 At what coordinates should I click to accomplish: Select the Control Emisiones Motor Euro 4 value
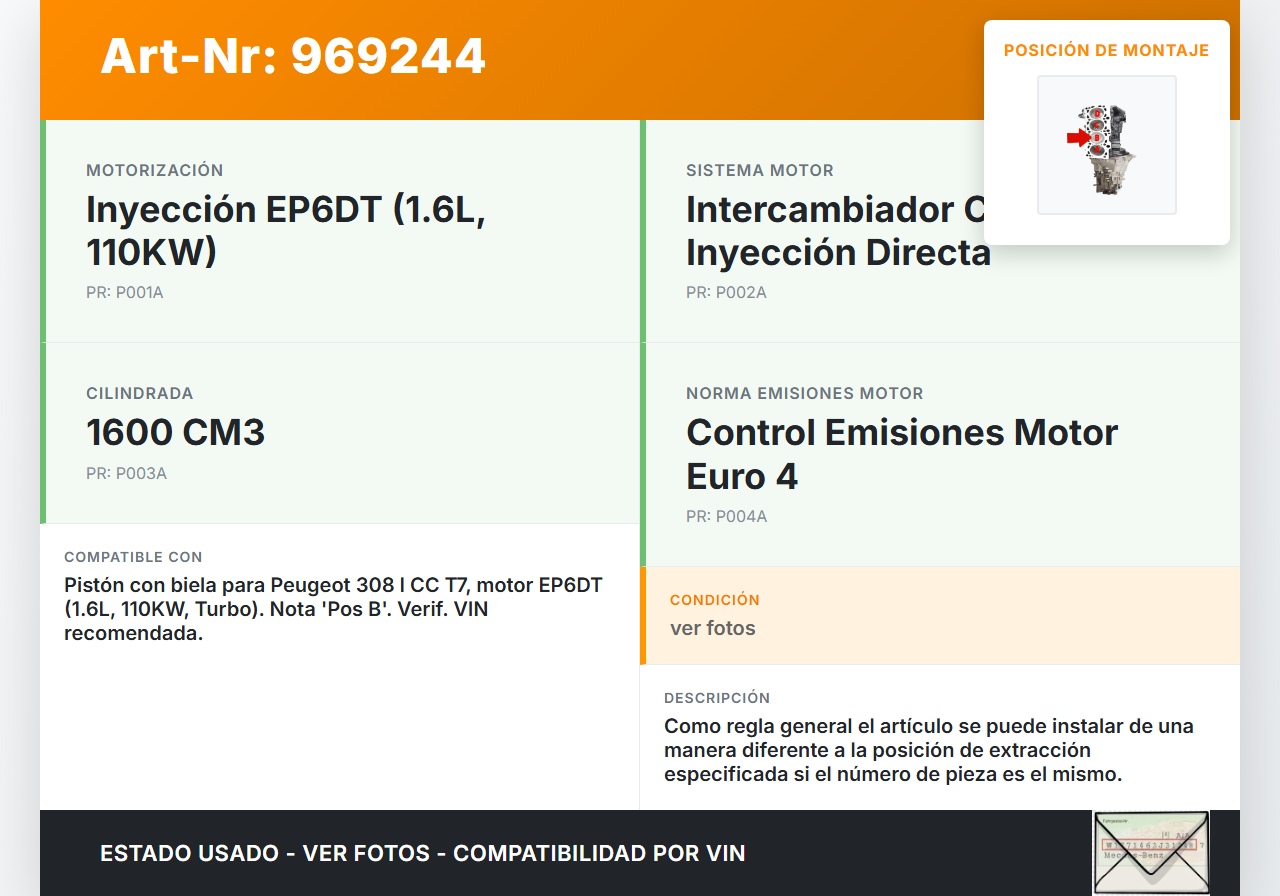pos(902,454)
